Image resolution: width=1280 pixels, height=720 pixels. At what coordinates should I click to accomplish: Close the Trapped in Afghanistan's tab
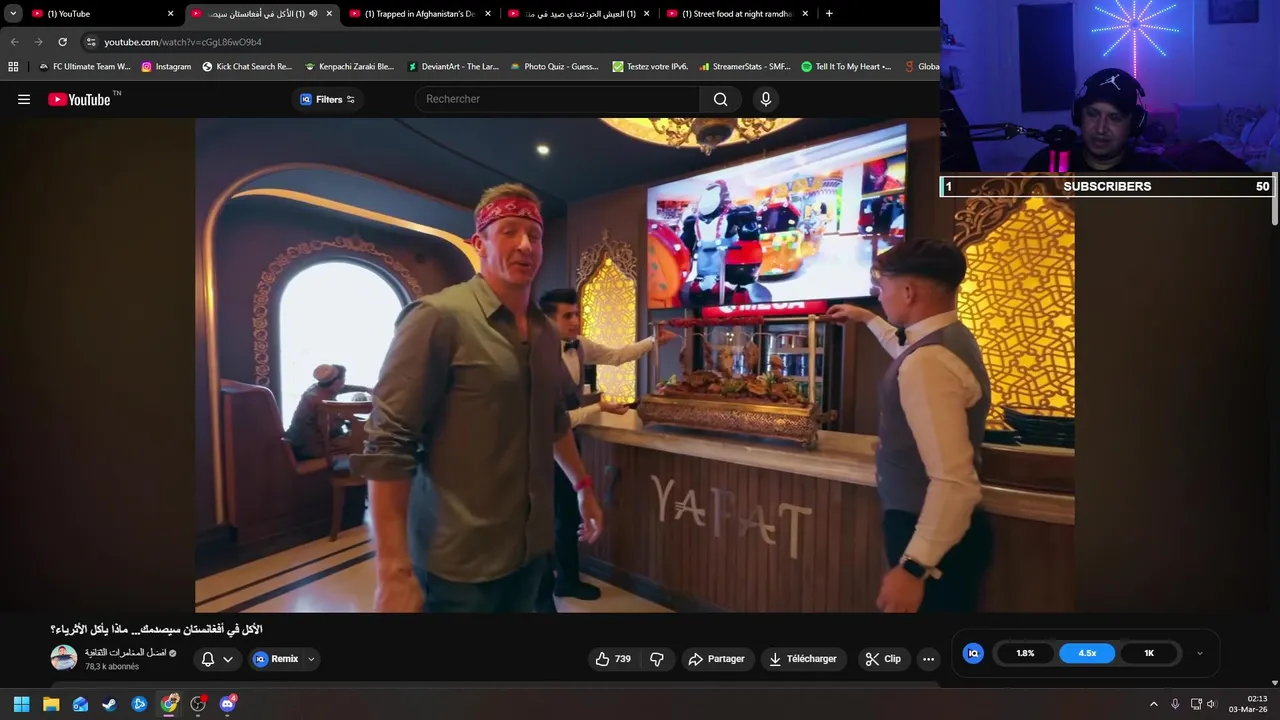[x=488, y=14]
